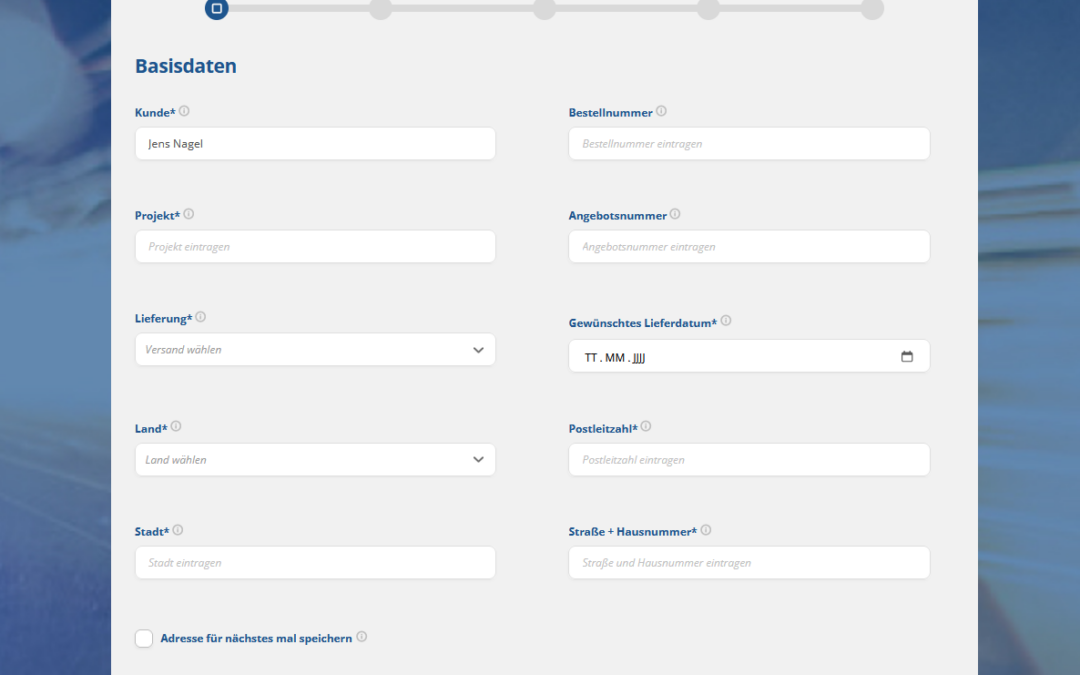Screen dimensions: 1080x675
Task: Click the Projekt eintragen input field
Action: [315, 247]
